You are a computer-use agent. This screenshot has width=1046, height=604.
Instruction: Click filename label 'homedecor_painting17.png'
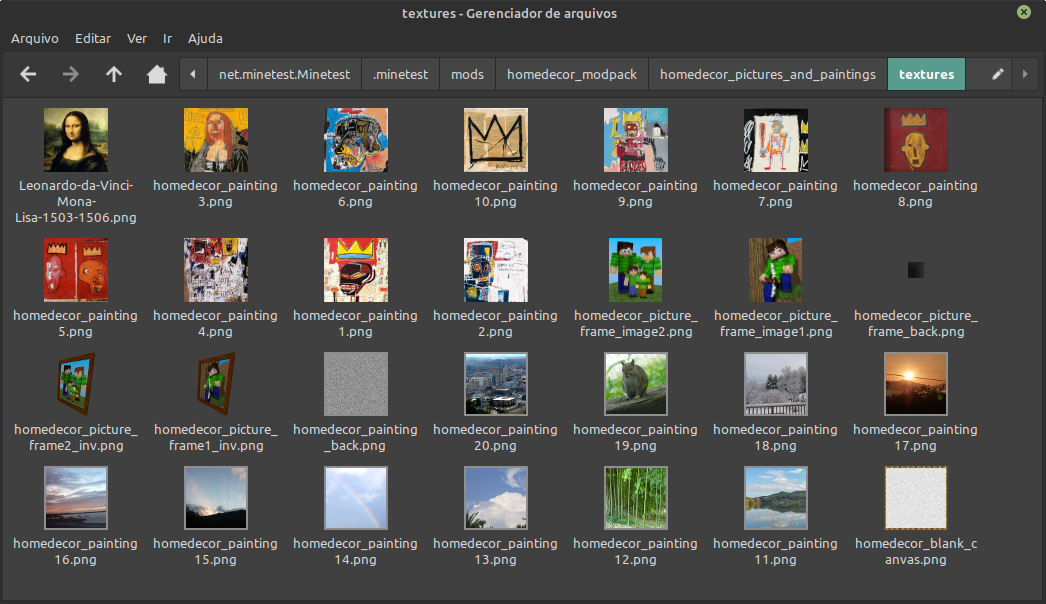point(916,438)
